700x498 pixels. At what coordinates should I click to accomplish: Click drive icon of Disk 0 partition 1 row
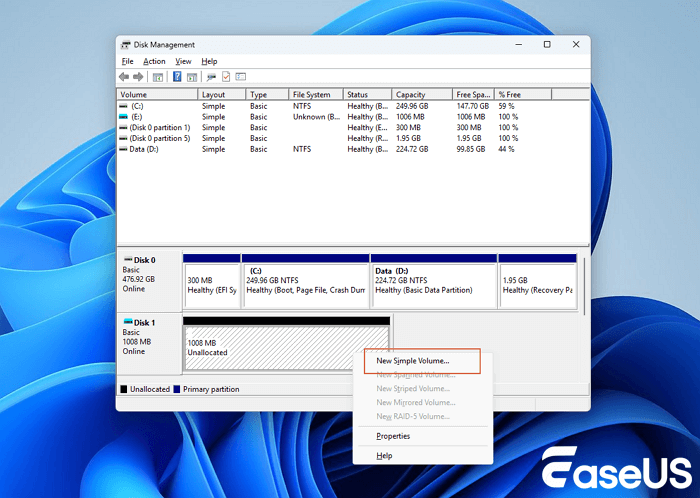tap(124, 128)
